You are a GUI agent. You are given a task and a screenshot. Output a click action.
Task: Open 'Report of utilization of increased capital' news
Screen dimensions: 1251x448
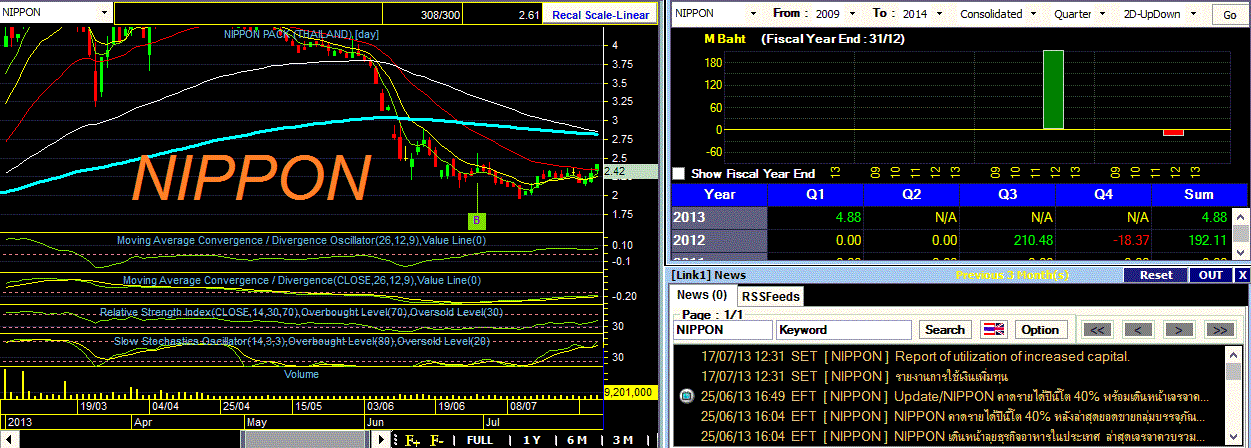(x=1012, y=356)
